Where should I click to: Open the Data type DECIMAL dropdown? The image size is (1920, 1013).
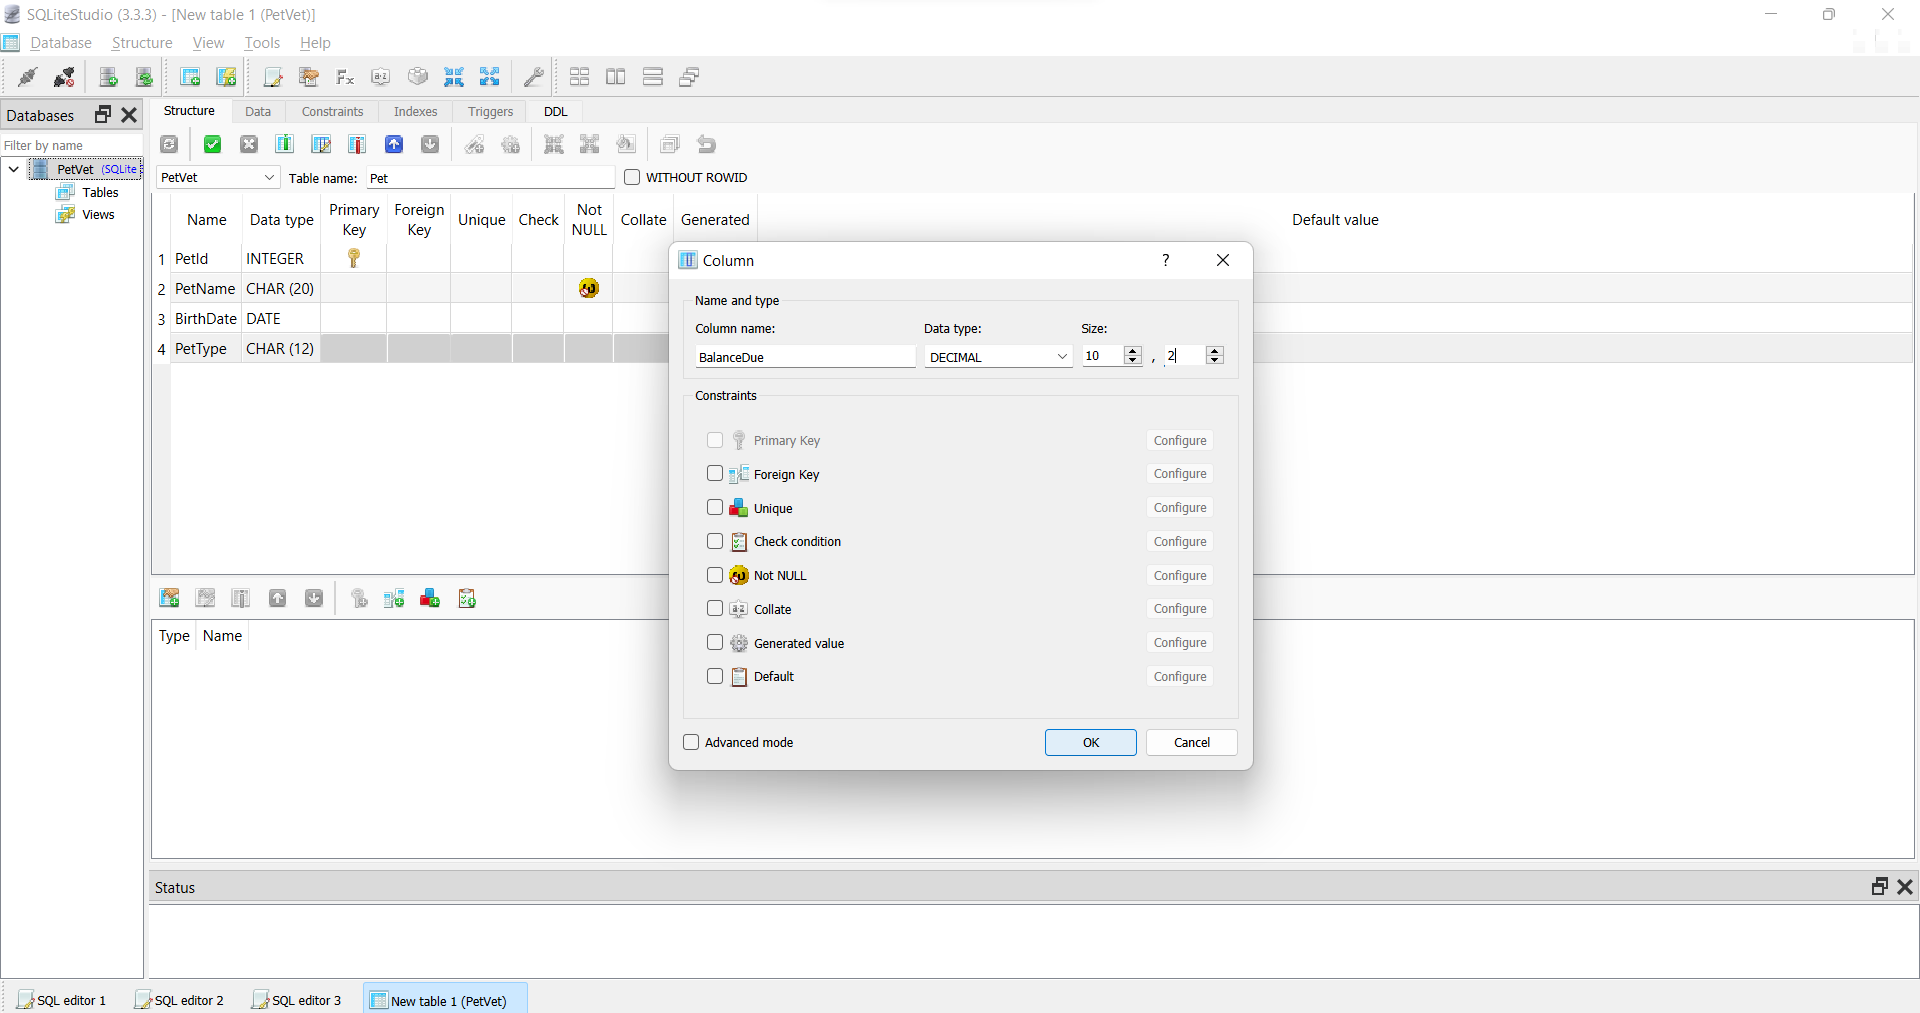[x=998, y=356]
